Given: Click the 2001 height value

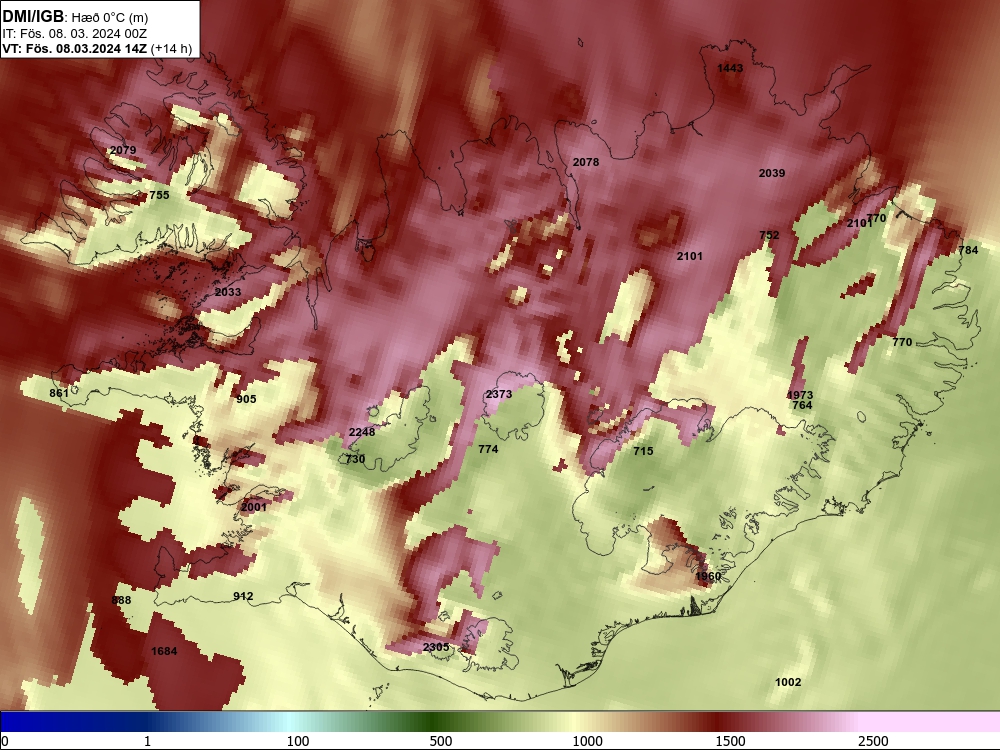Looking at the screenshot, I should click(x=254, y=508).
